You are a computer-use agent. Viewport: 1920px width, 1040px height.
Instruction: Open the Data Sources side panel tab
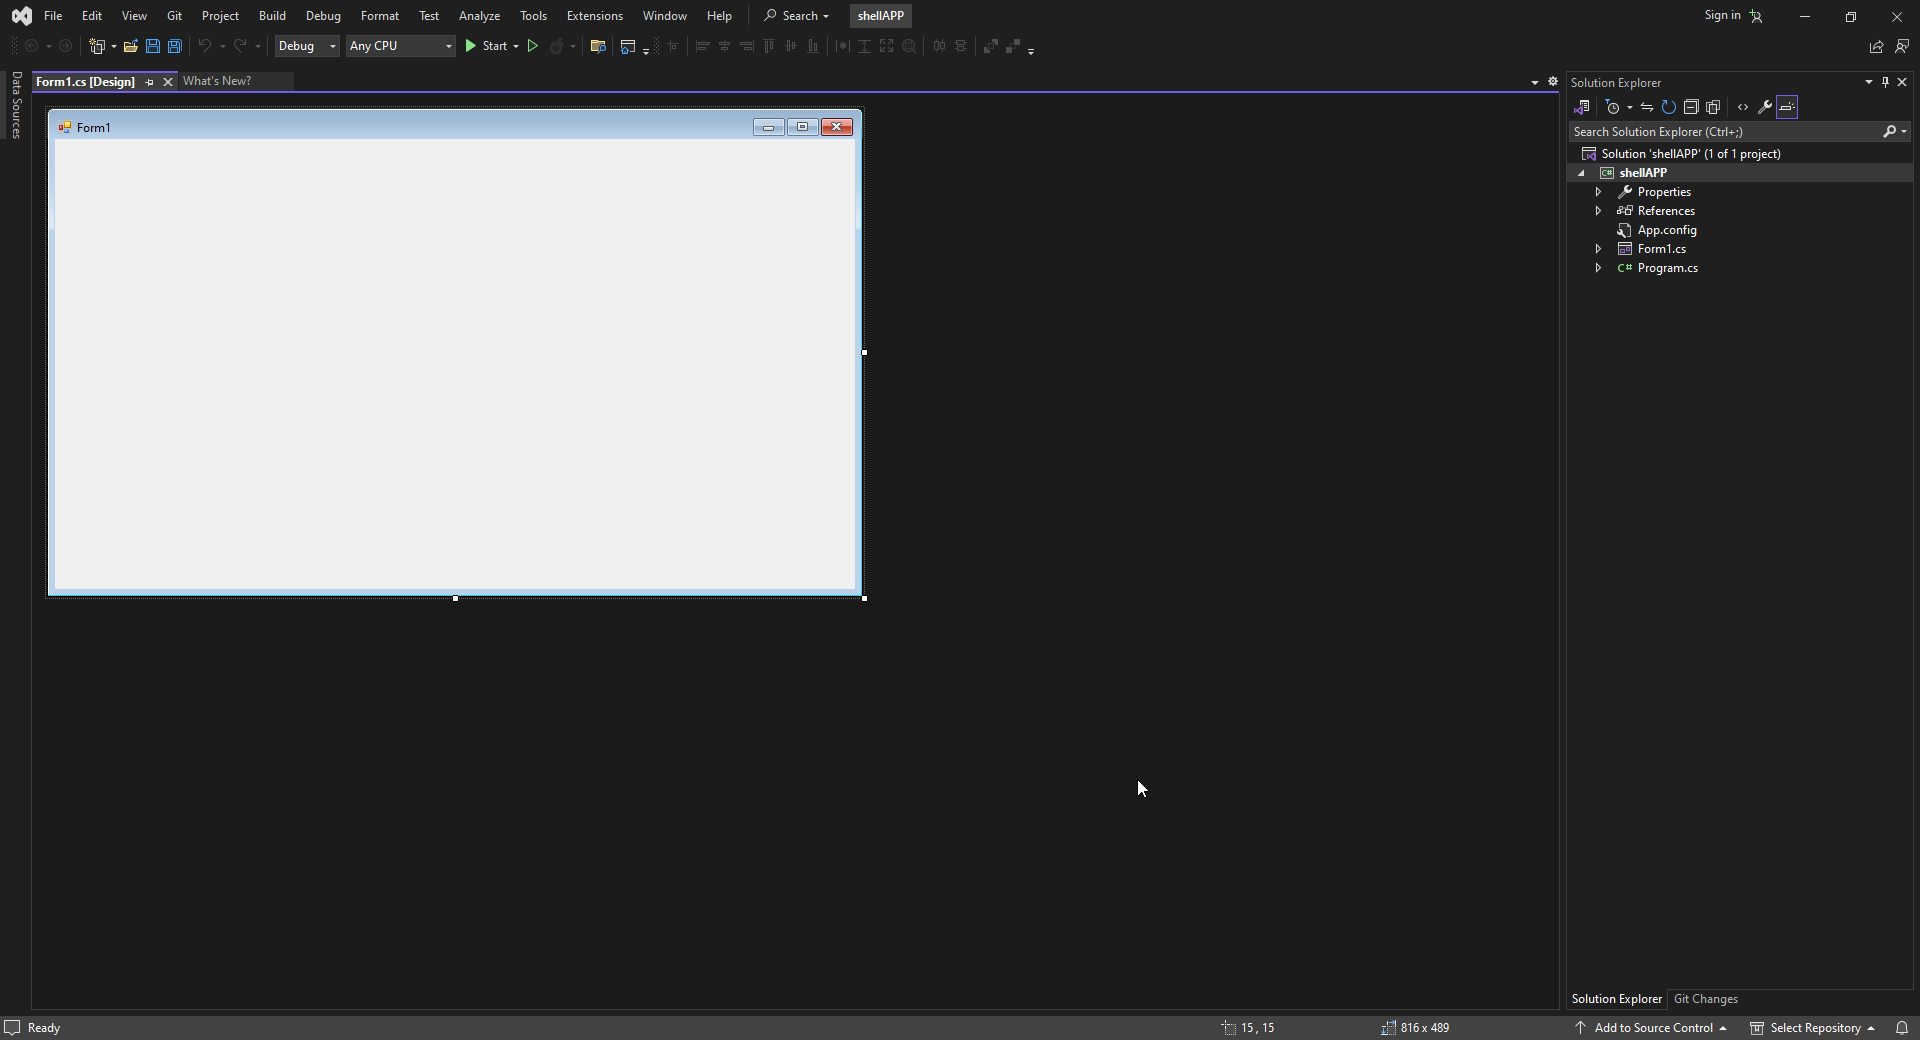pos(16,104)
